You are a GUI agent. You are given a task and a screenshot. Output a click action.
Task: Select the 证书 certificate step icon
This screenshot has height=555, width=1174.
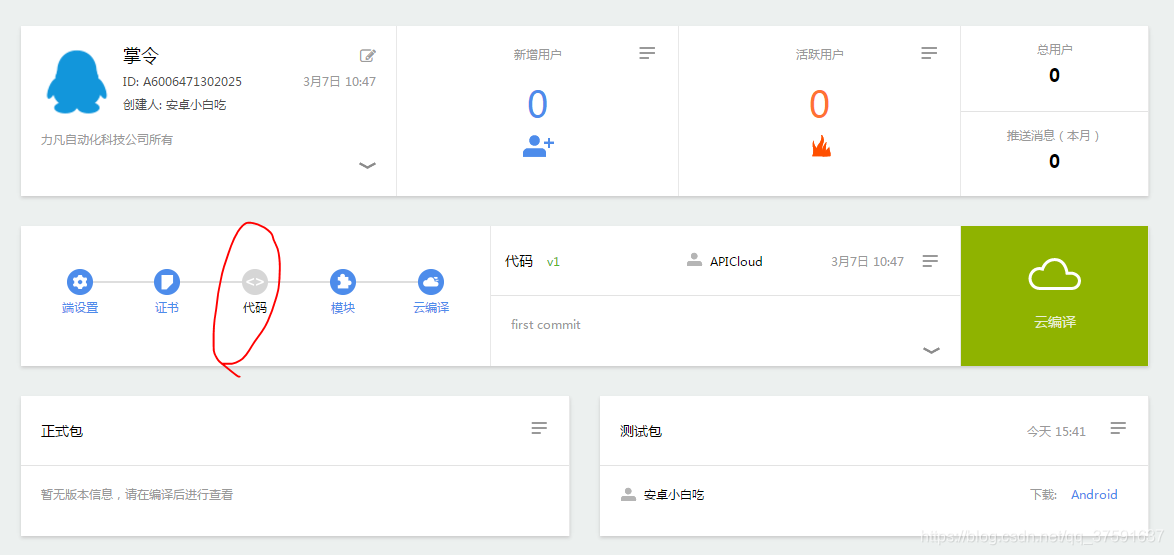pos(167,282)
